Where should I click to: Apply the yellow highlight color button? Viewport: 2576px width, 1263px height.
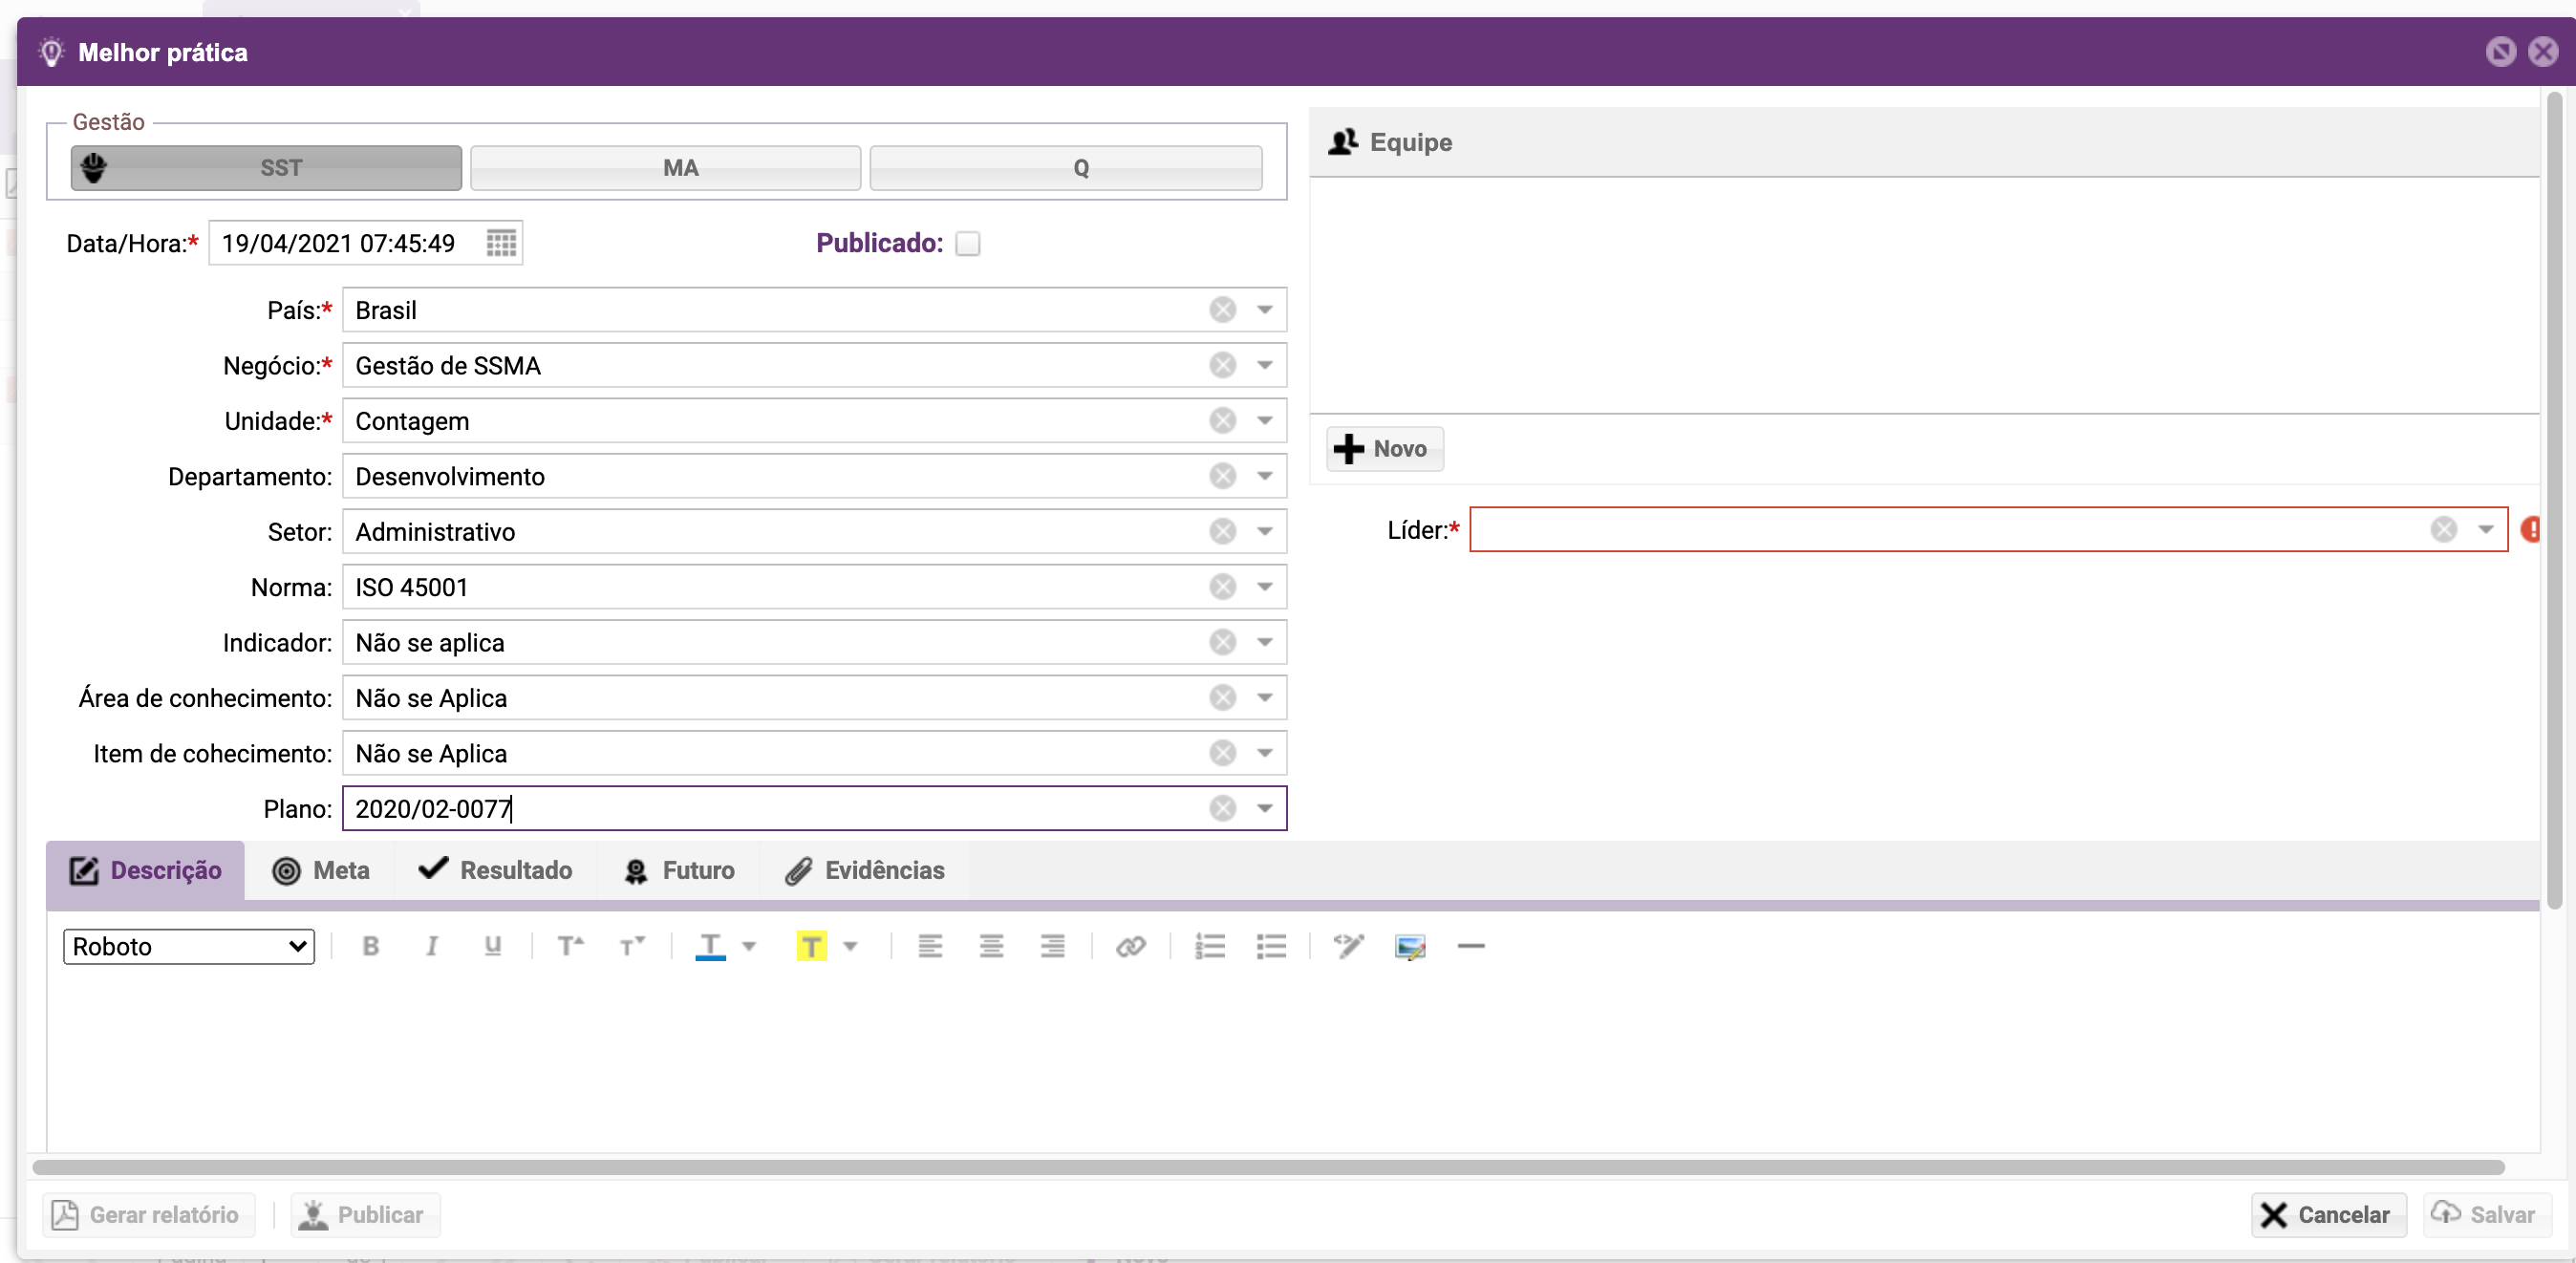coord(811,945)
